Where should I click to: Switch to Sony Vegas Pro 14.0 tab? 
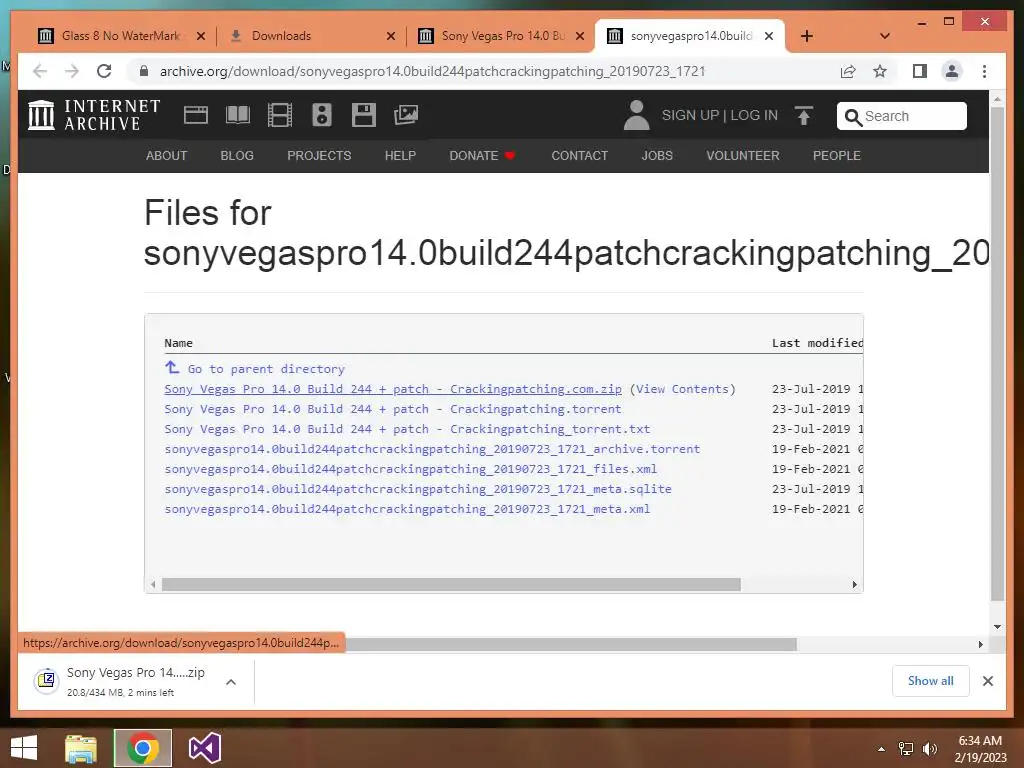[x=502, y=36]
